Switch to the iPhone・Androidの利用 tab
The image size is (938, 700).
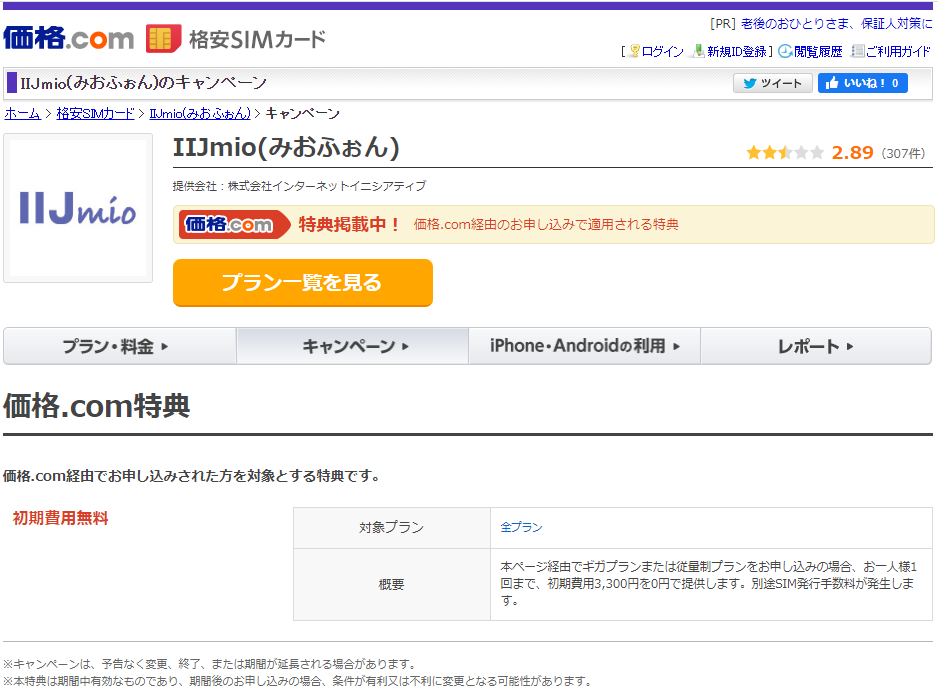(584, 346)
